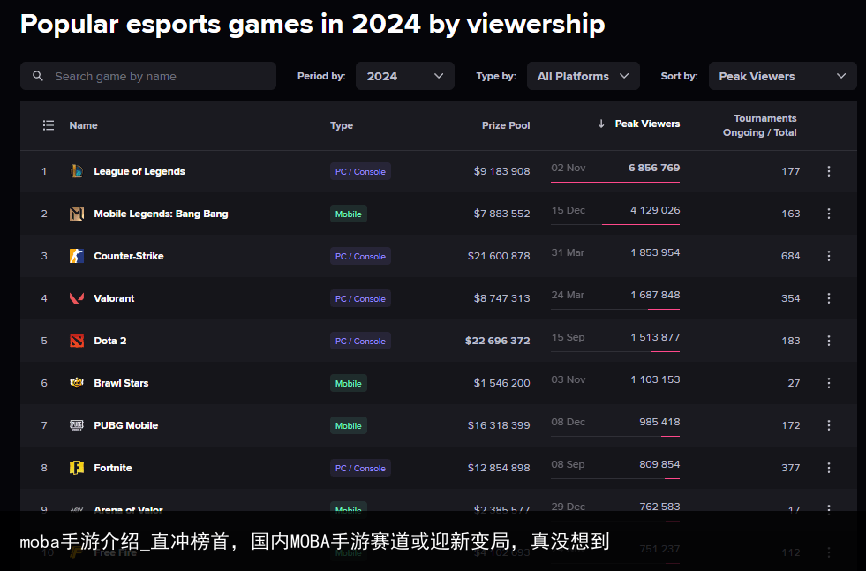Click the 02 Nov peak date
The width and height of the screenshot is (866, 571).
click(568, 167)
